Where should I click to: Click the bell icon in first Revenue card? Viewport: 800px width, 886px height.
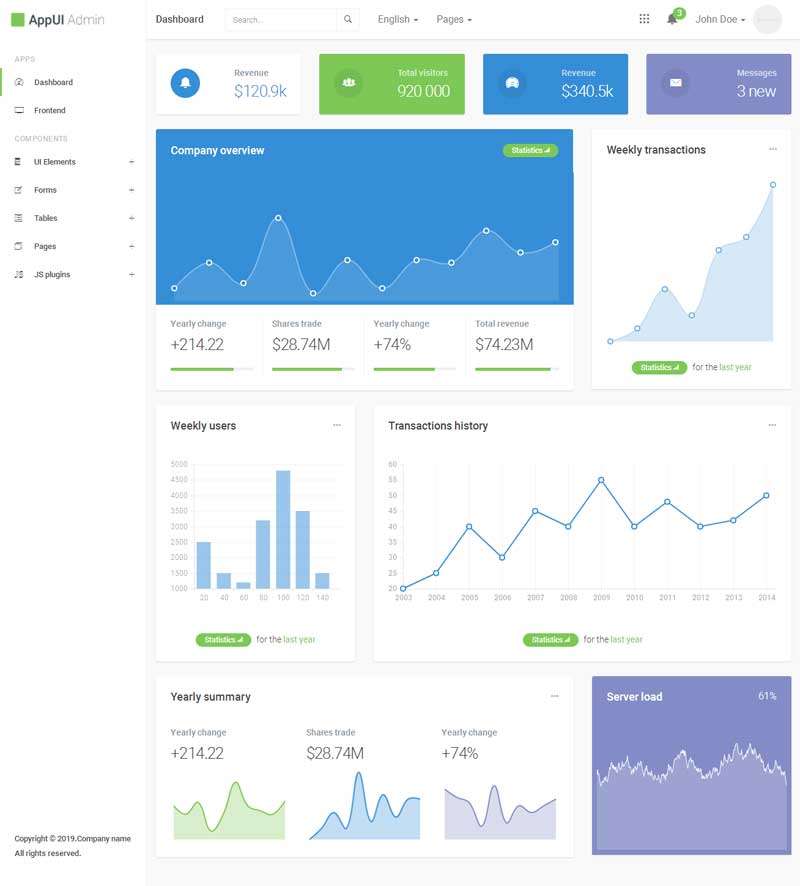(x=185, y=83)
